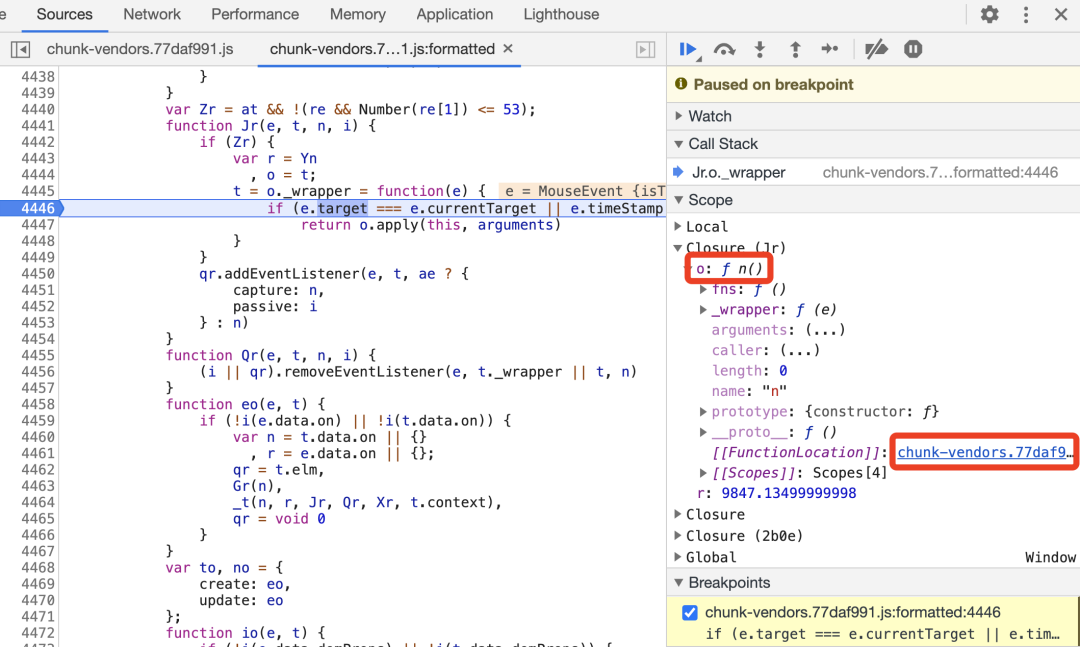Image resolution: width=1080 pixels, height=647 pixels.
Task: Toggle the debugger sidebar
Action: click(645, 49)
